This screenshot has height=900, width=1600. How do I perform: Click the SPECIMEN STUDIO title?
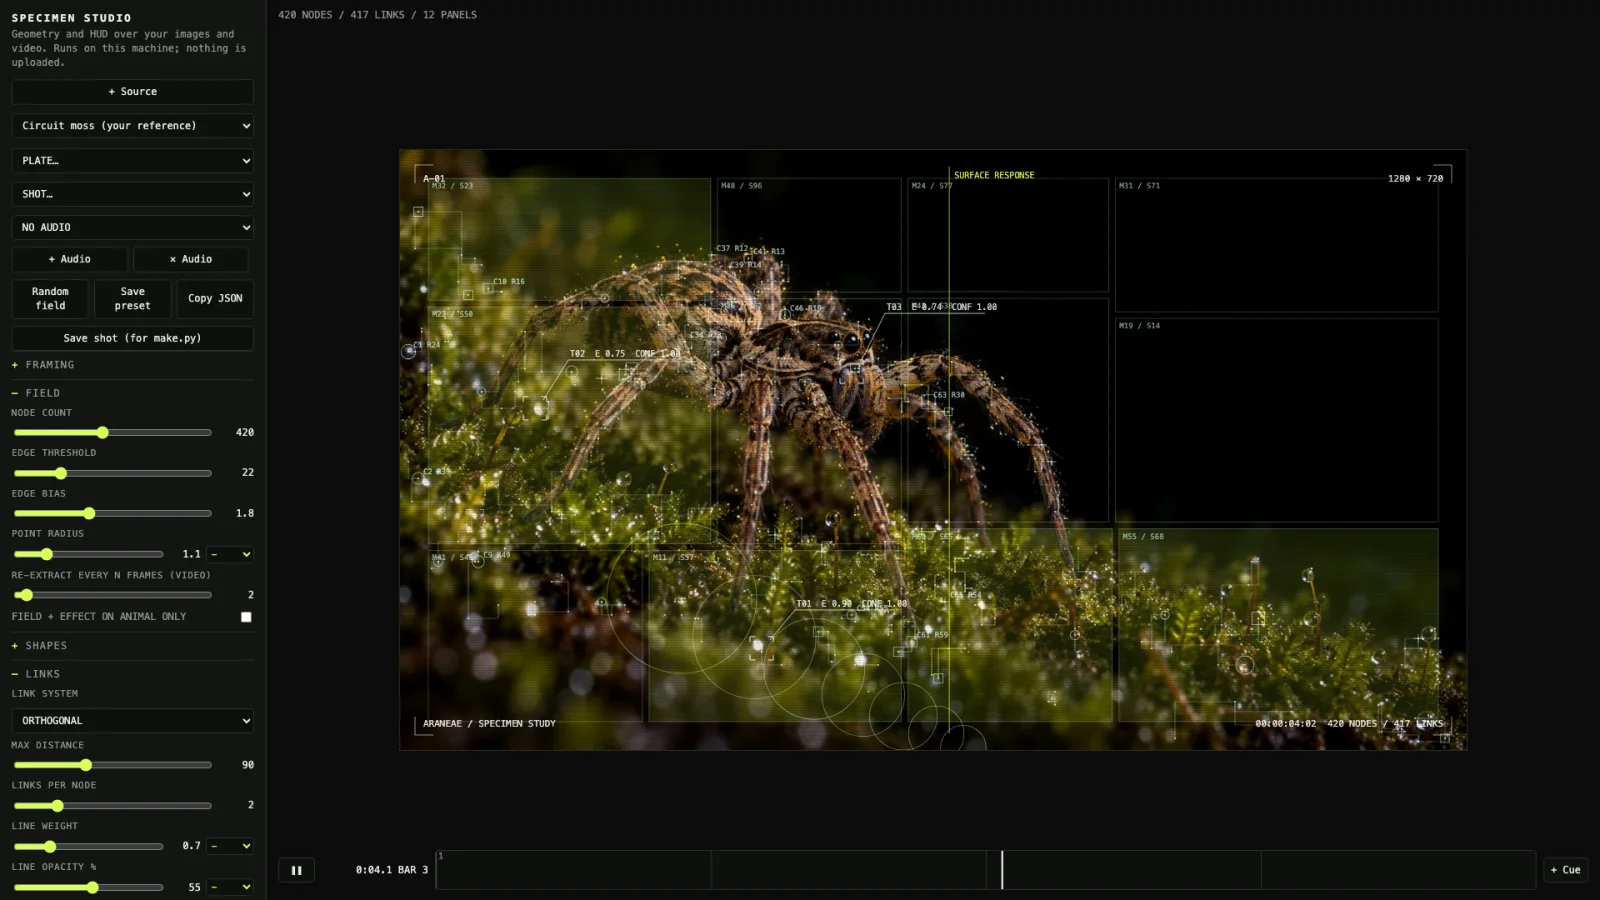(x=71, y=18)
